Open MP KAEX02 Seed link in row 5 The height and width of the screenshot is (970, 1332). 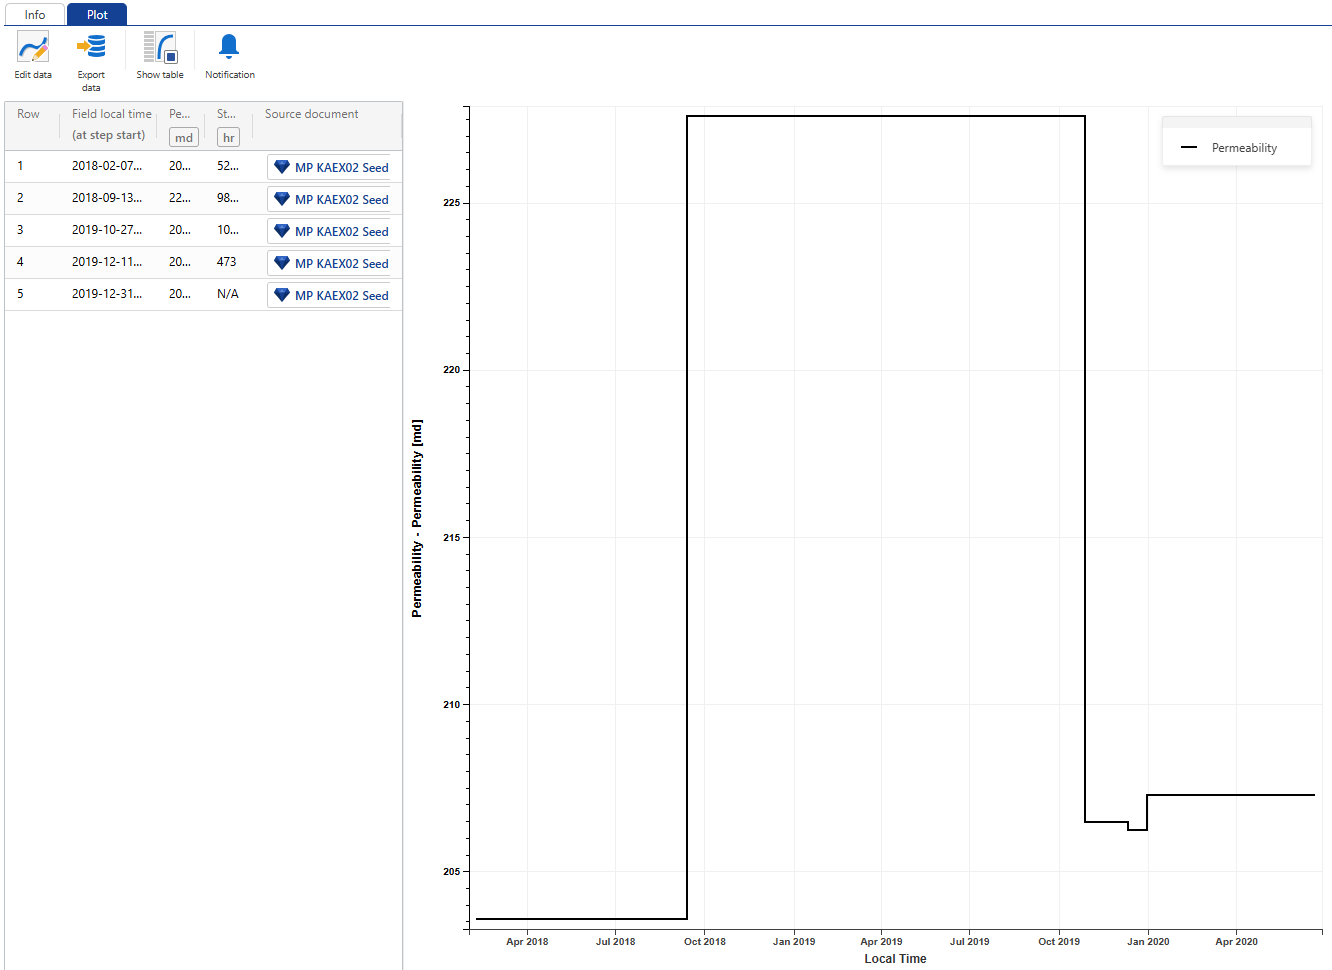341,296
